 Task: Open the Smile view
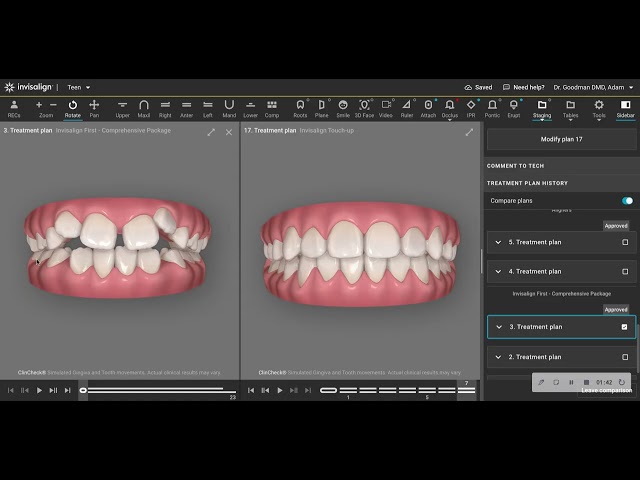pyautogui.click(x=343, y=109)
